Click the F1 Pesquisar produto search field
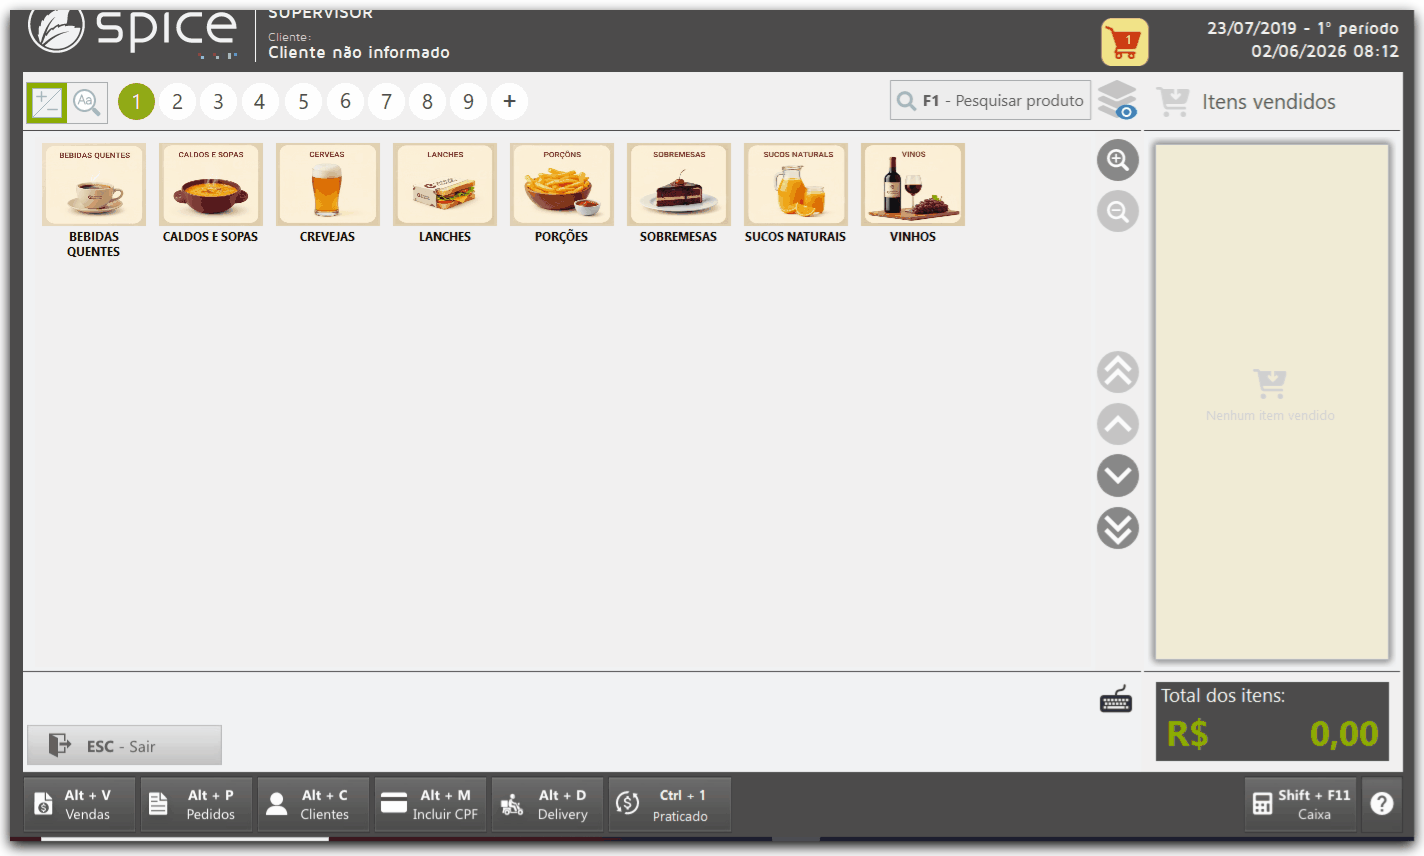Viewport: 1424px width, 856px height. pos(990,100)
